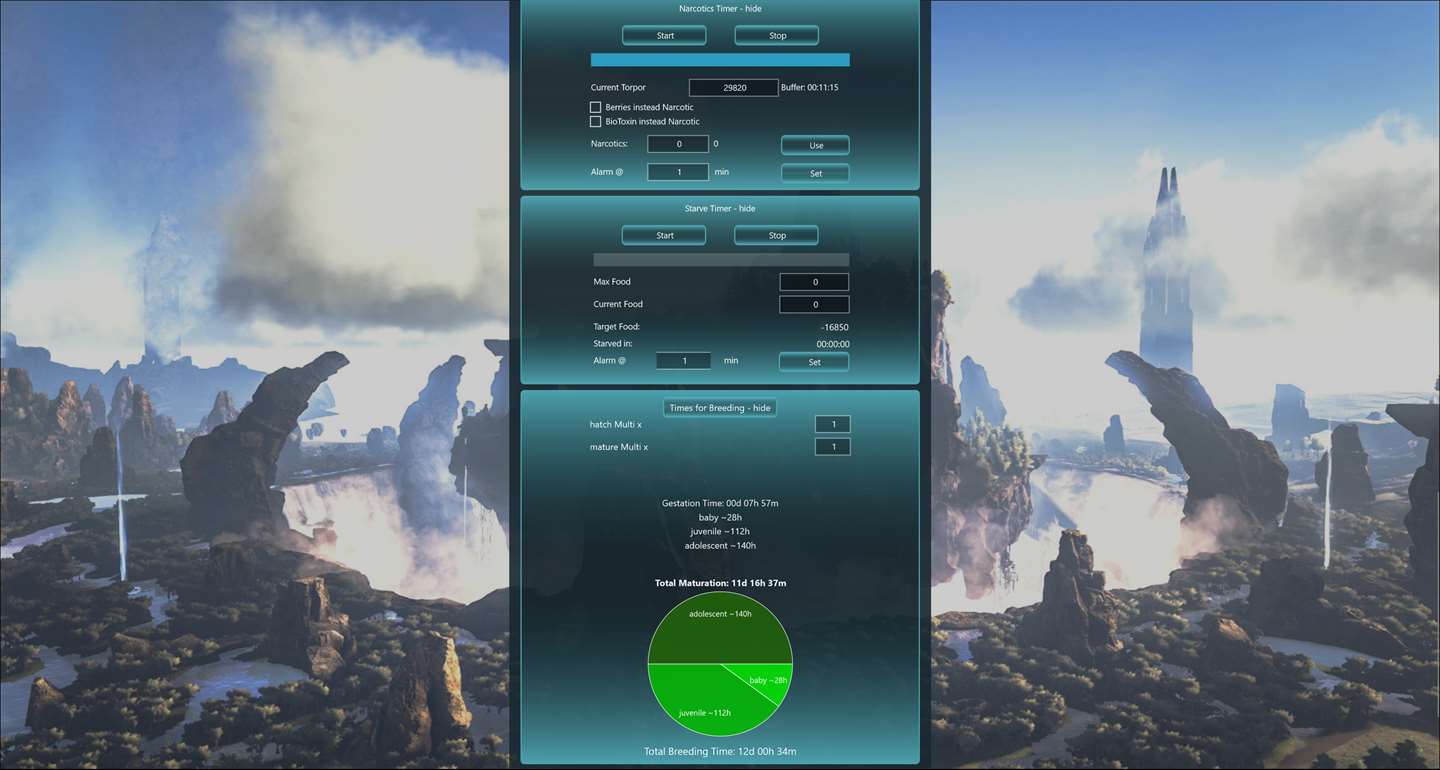Click the Narcotics: label
Screen dimensions: 1440x770
609,144
